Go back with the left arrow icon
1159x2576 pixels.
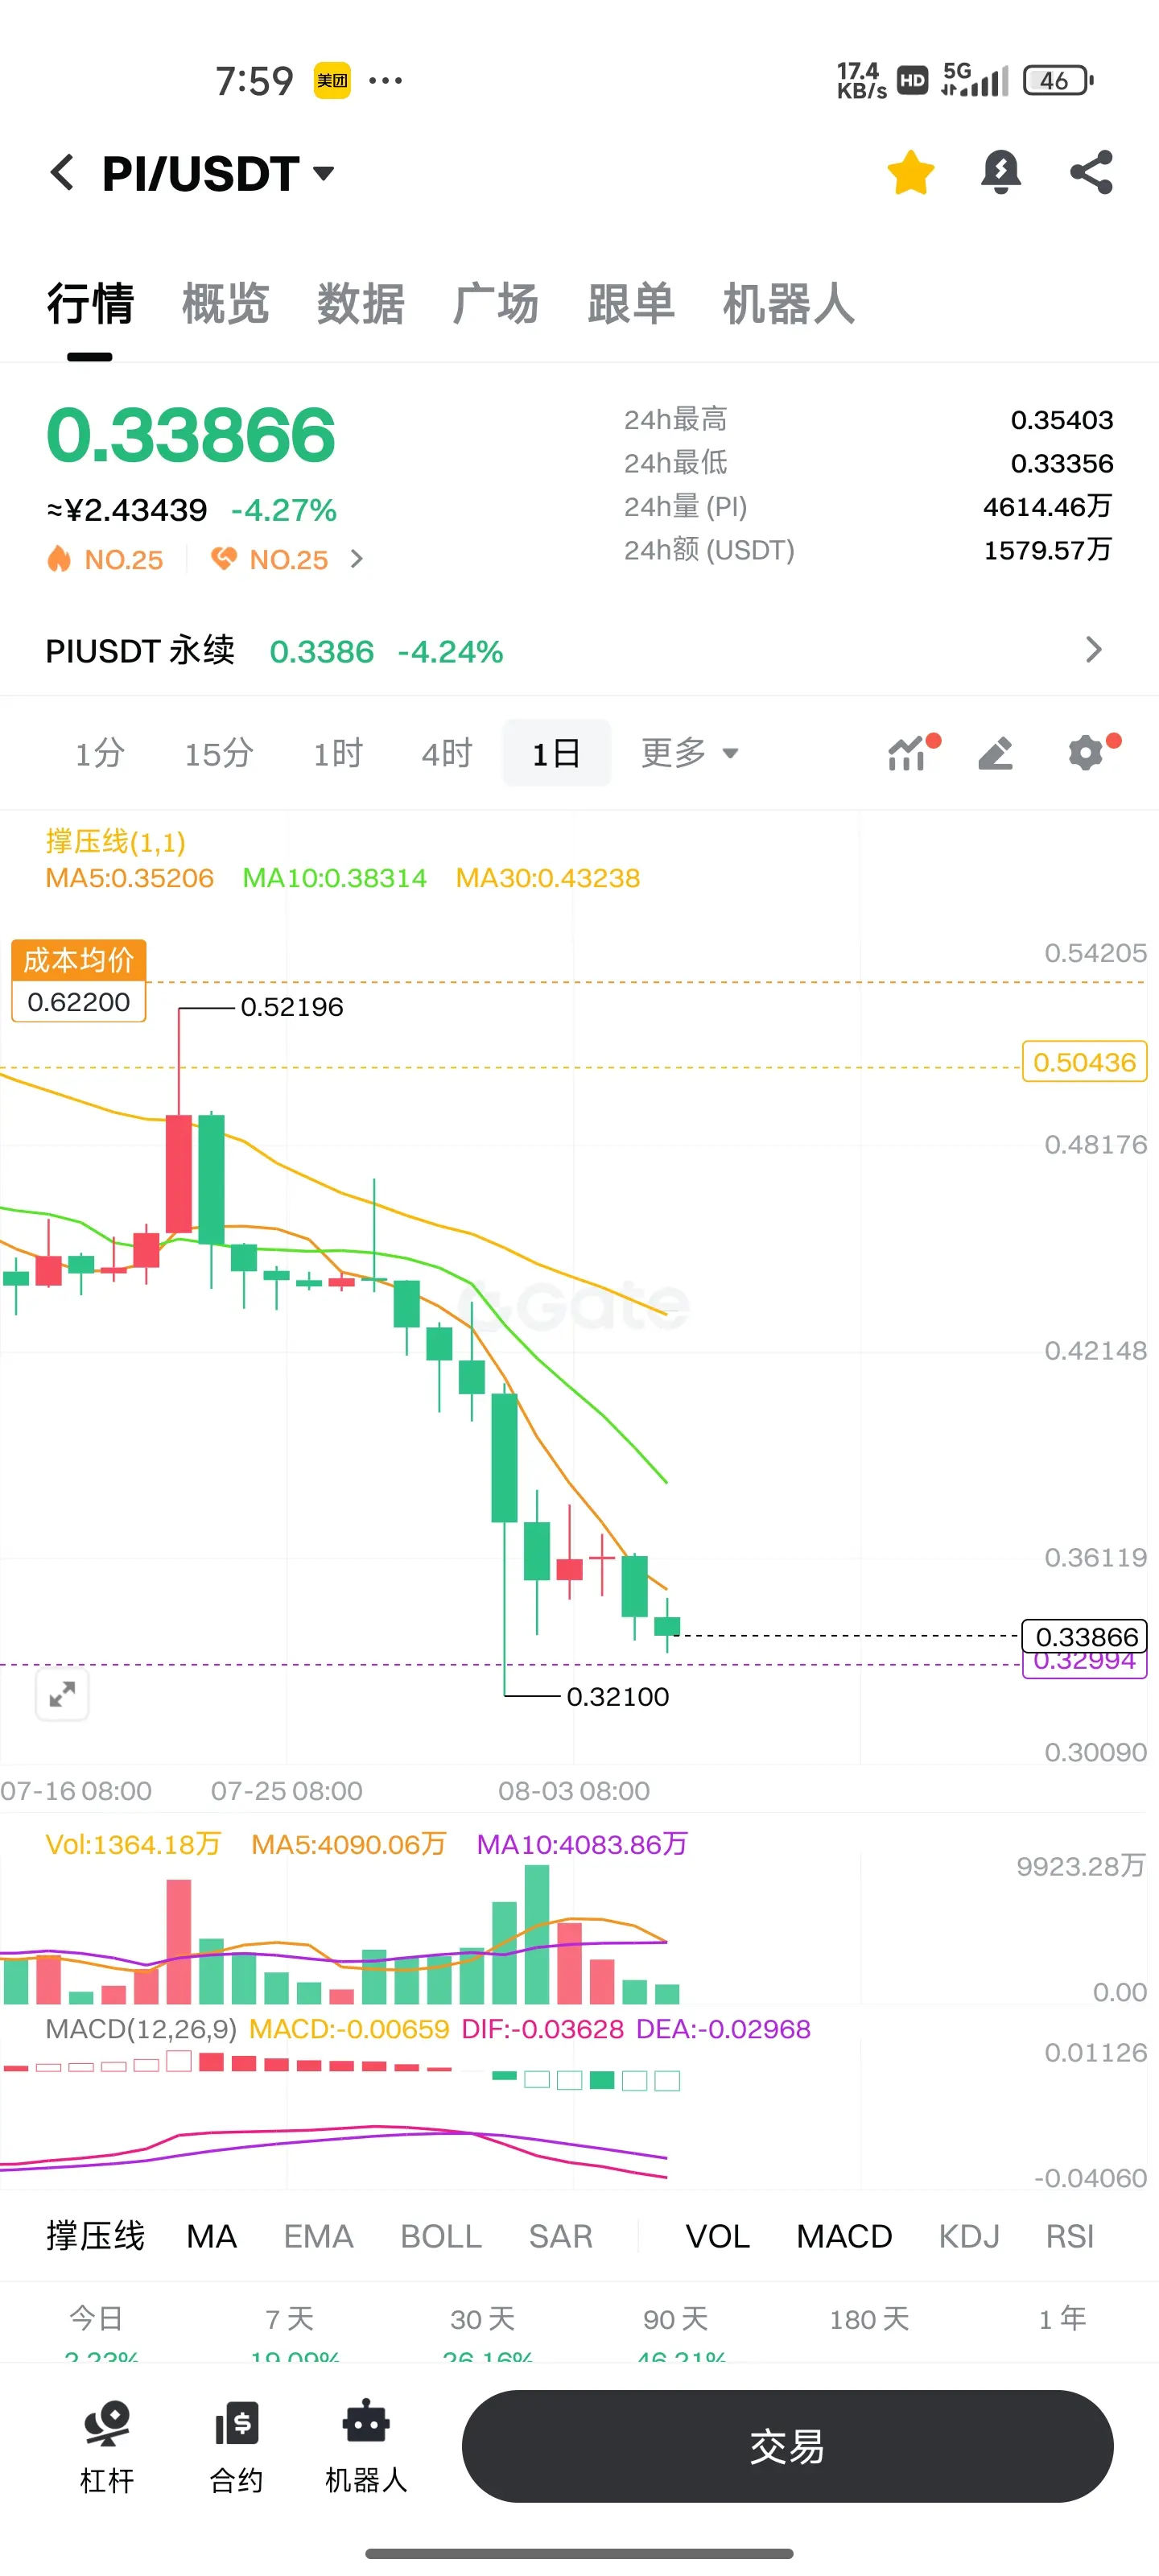pos(62,173)
